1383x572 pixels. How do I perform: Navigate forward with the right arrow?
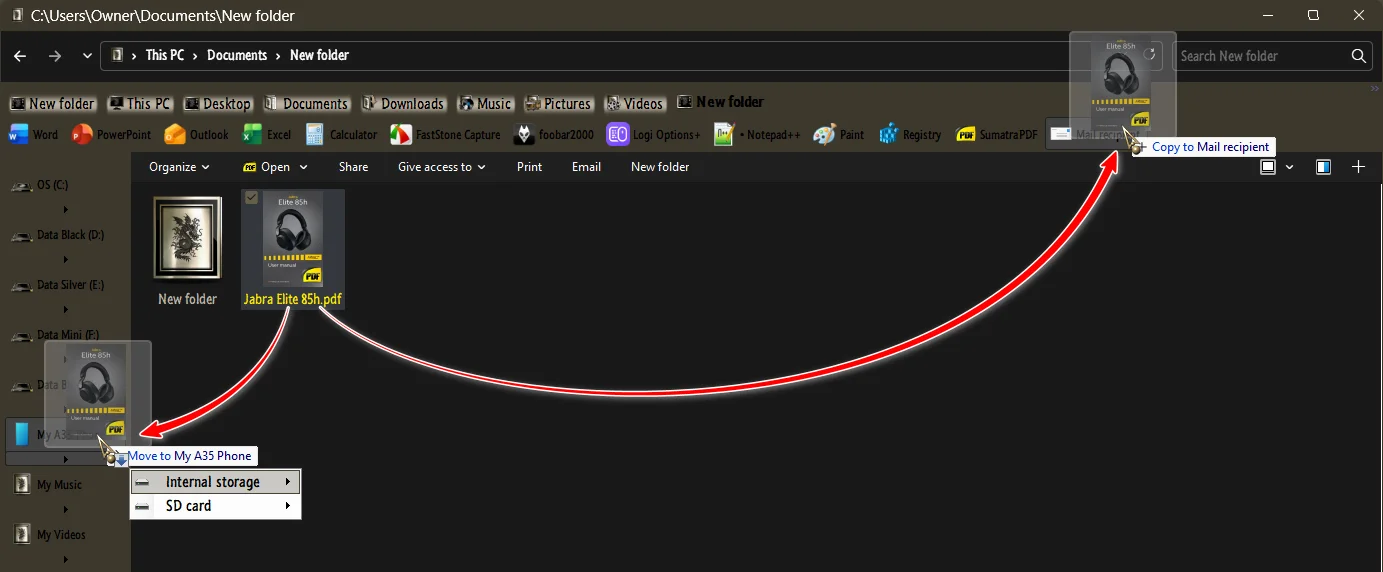55,56
